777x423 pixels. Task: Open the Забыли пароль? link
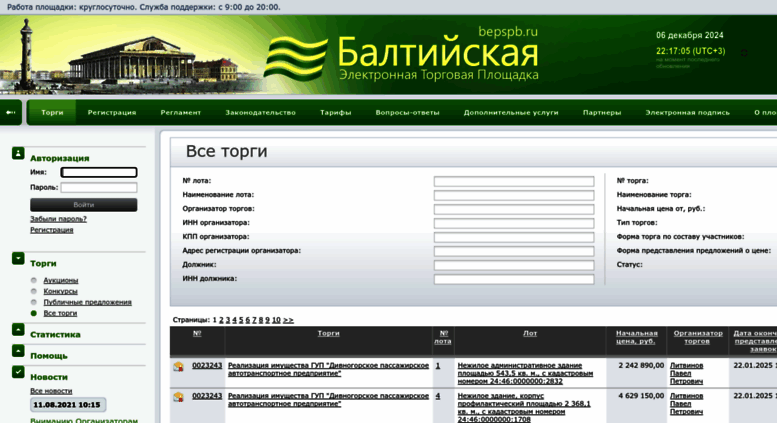coord(58,219)
